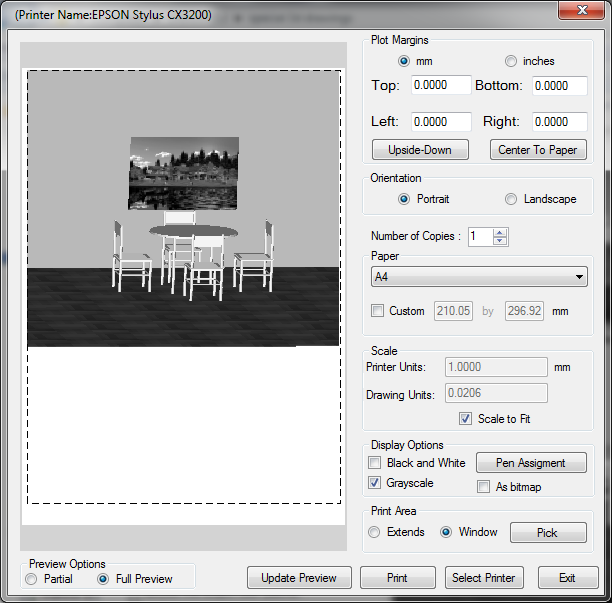Select the Extends print area option
The image size is (612, 603).
(x=376, y=532)
